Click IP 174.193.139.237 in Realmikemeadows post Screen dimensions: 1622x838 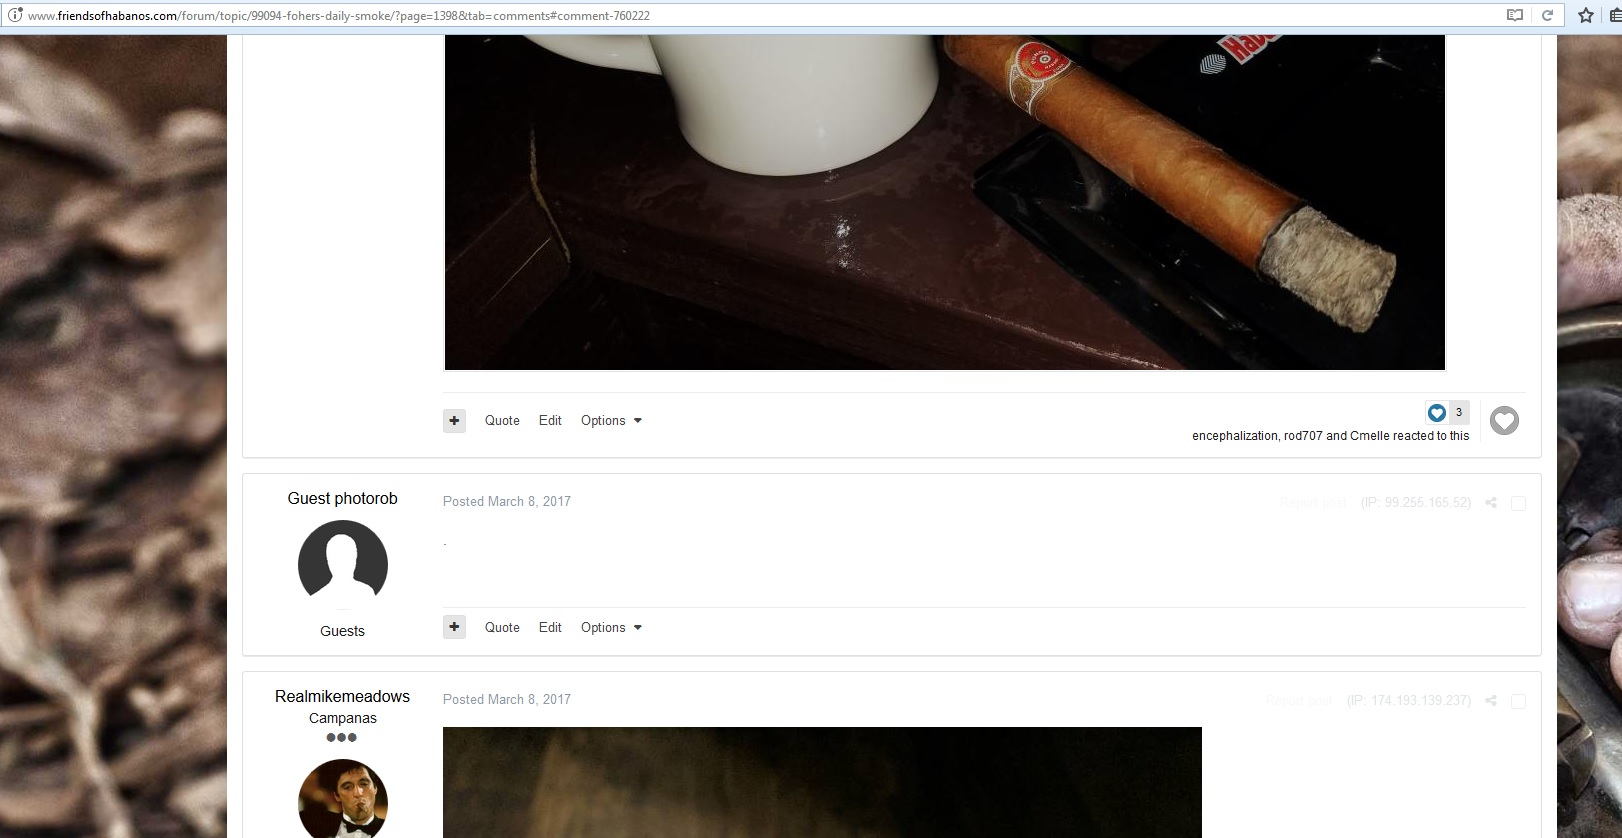click(x=1409, y=700)
